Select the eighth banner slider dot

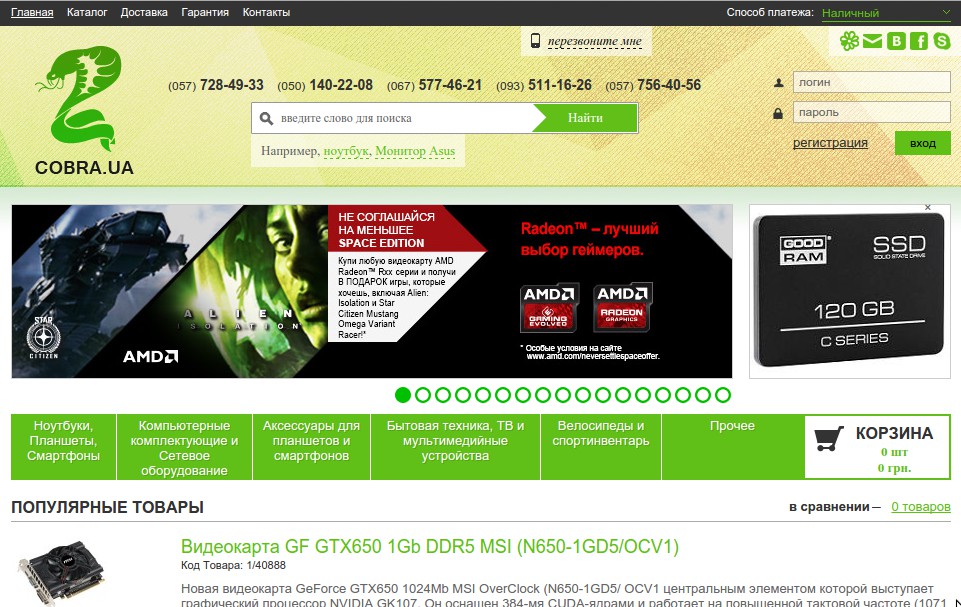click(543, 395)
